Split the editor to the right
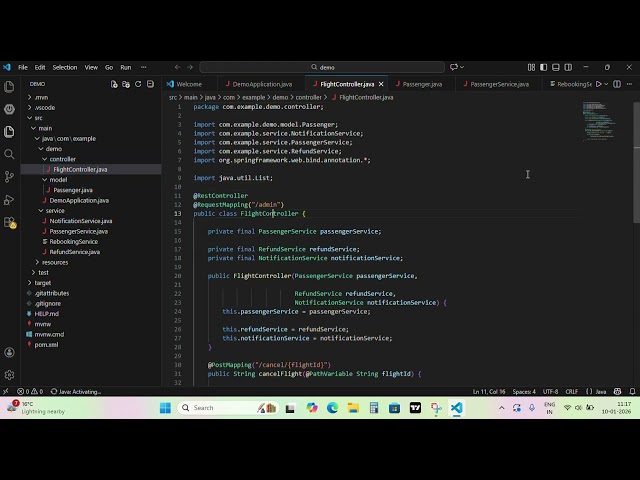Screen dimensions: 640x480 (x=617, y=84)
